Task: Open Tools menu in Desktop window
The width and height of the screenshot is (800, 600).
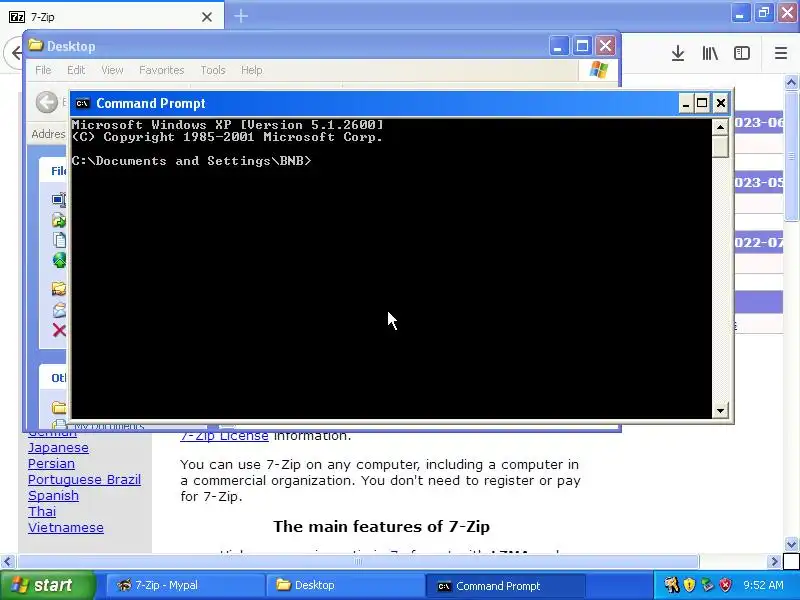Action: (x=213, y=70)
